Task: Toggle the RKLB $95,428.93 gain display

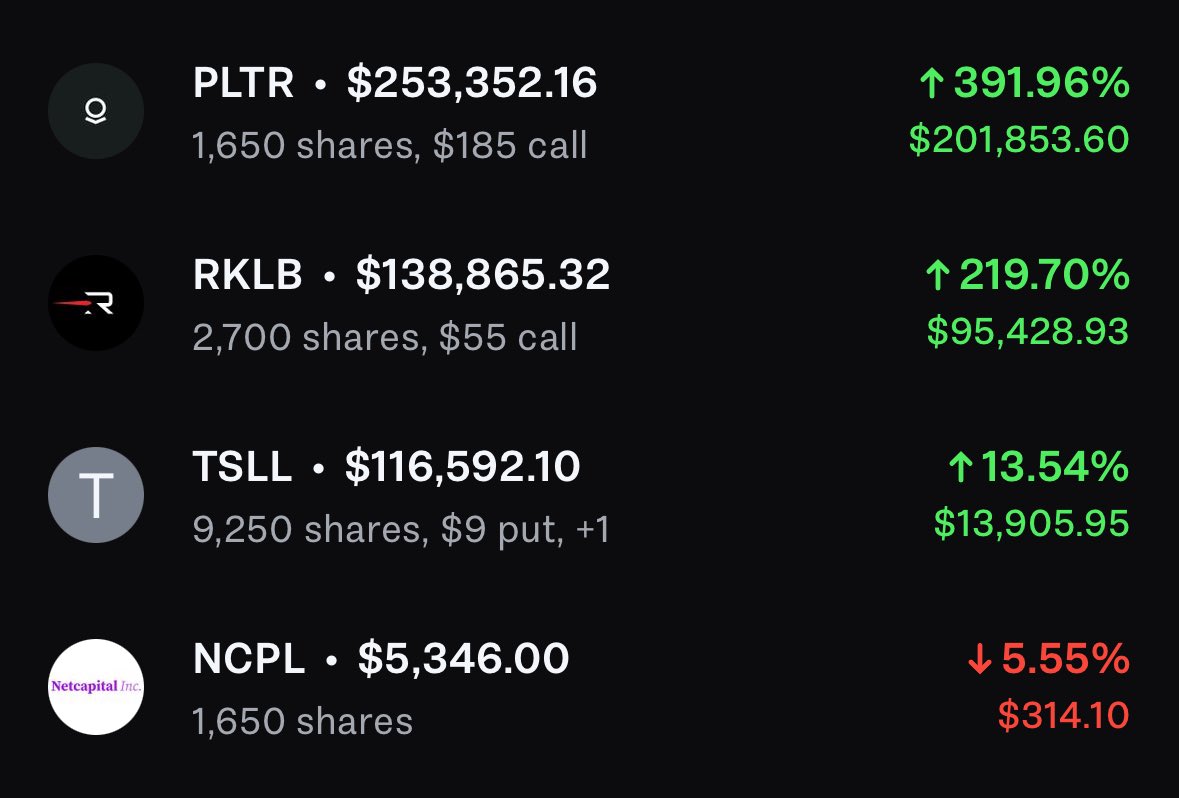Action: pyautogui.click(x=1028, y=332)
